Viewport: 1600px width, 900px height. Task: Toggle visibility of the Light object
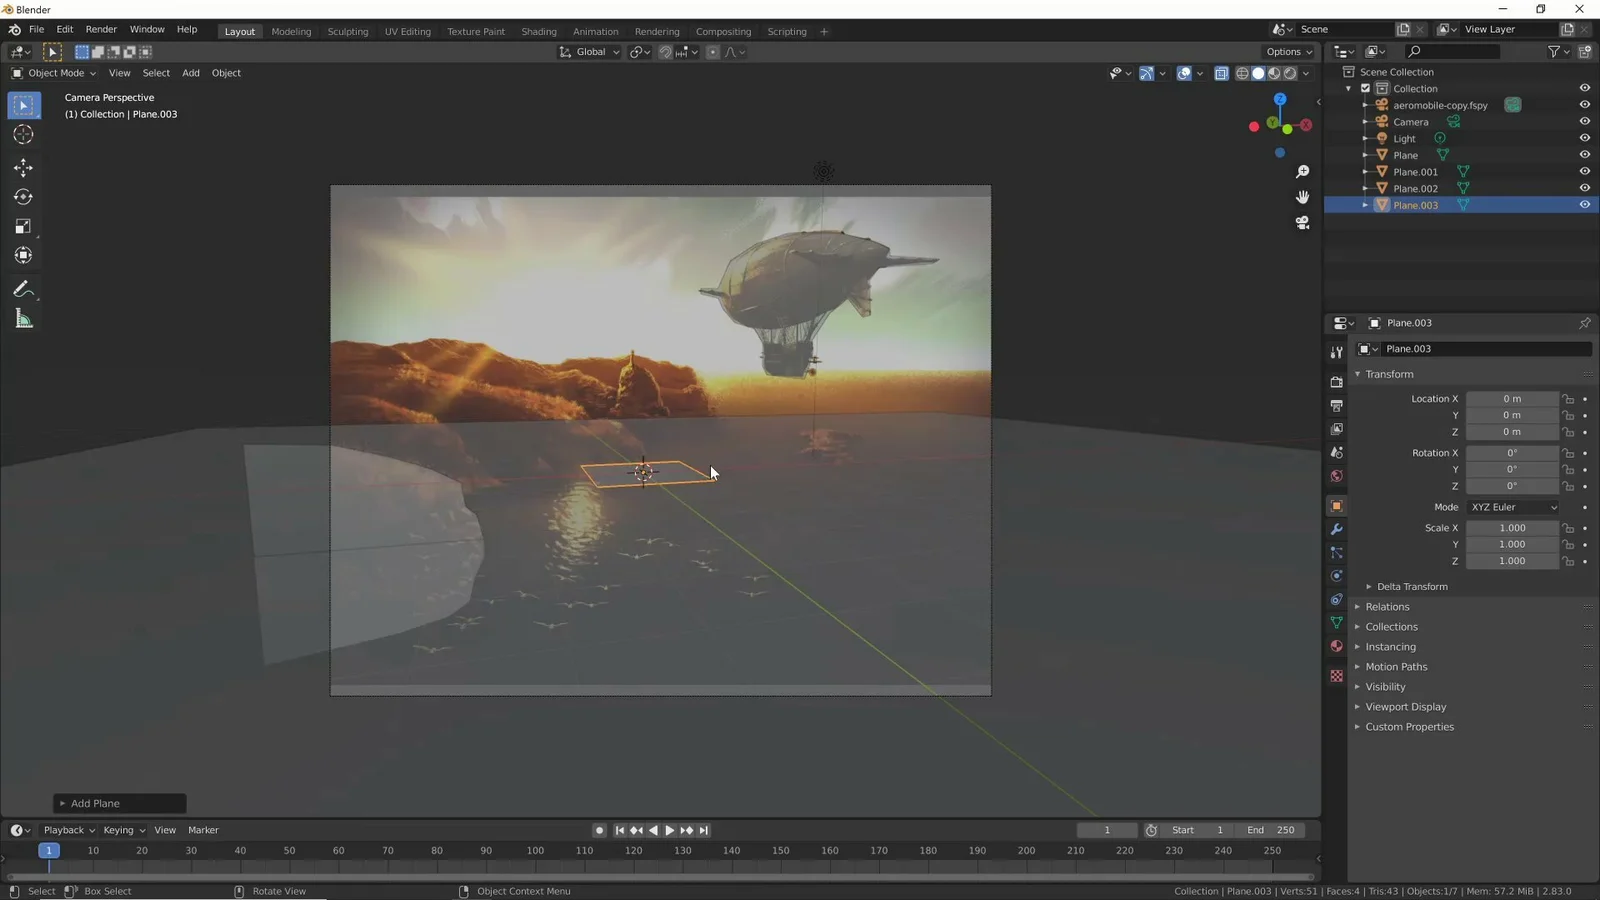click(1584, 138)
